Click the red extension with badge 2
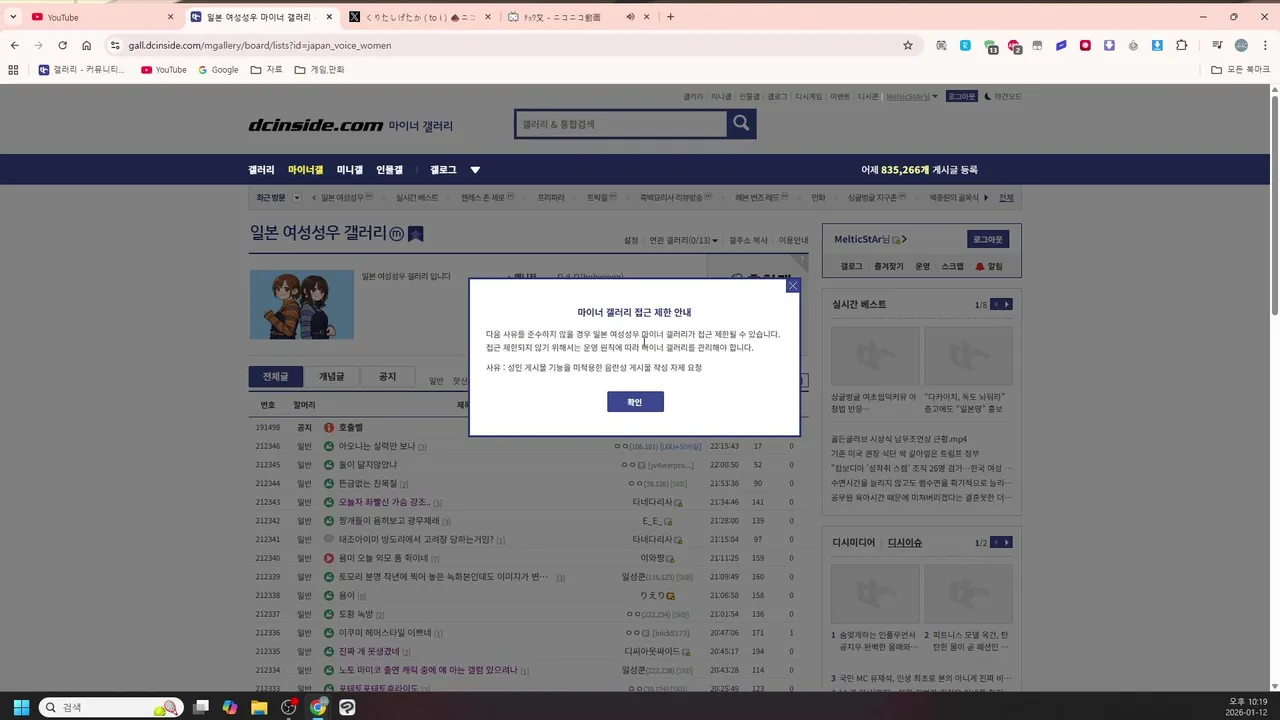1280x720 pixels. [1014, 46]
